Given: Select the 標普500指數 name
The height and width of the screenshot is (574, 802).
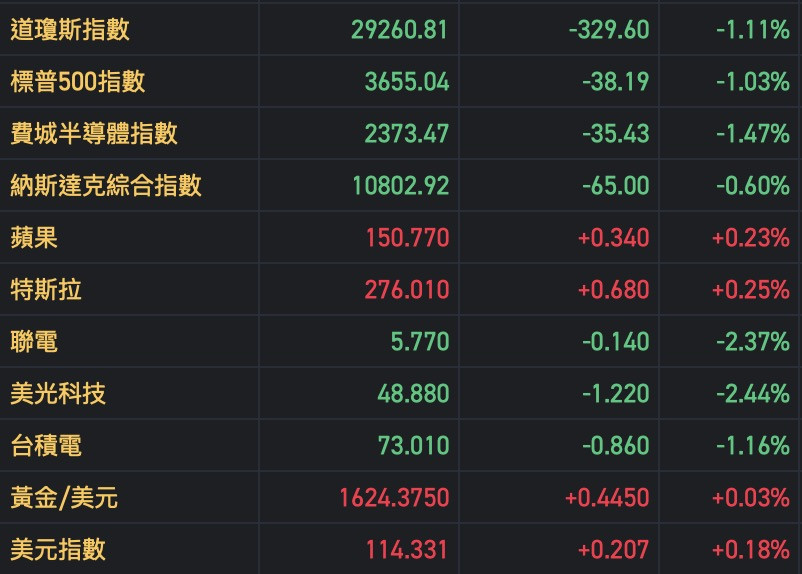Looking at the screenshot, I should [77, 81].
